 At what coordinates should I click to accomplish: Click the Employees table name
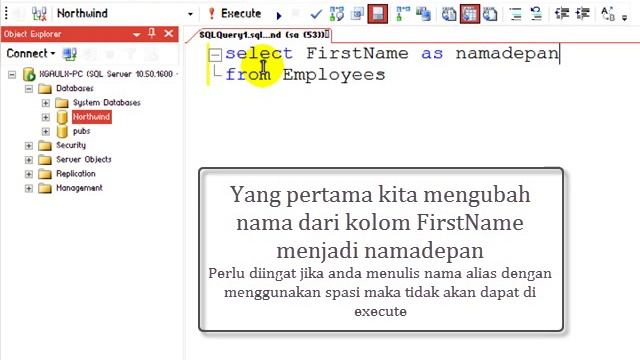(333, 75)
